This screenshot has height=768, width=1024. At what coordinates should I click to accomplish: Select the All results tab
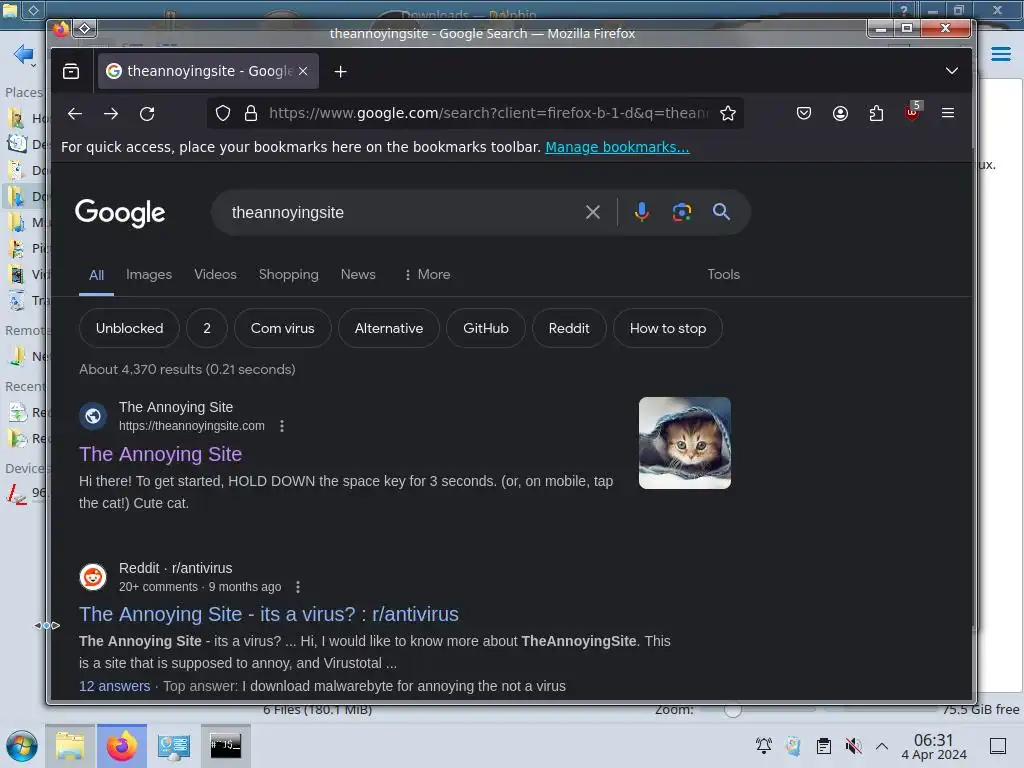coord(97,275)
